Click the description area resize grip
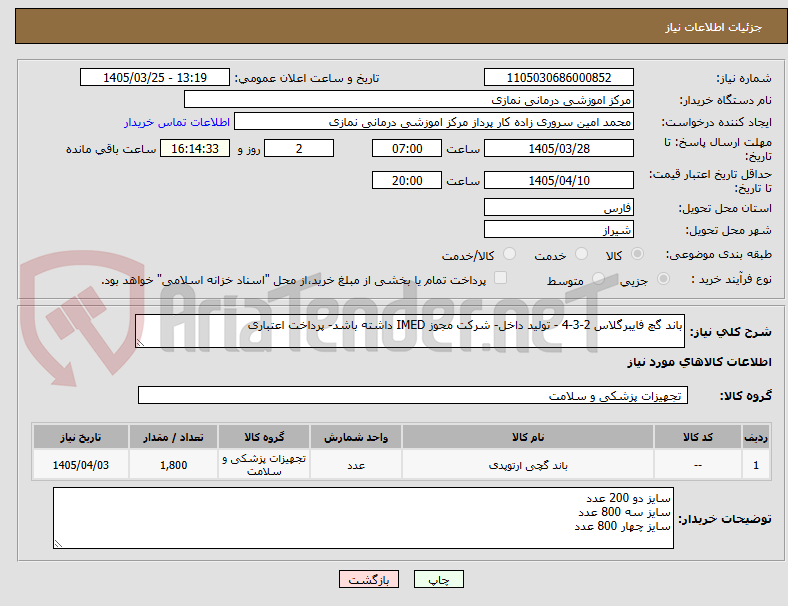Image resolution: width=788 pixels, height=606 pixels. pos(140,343)
